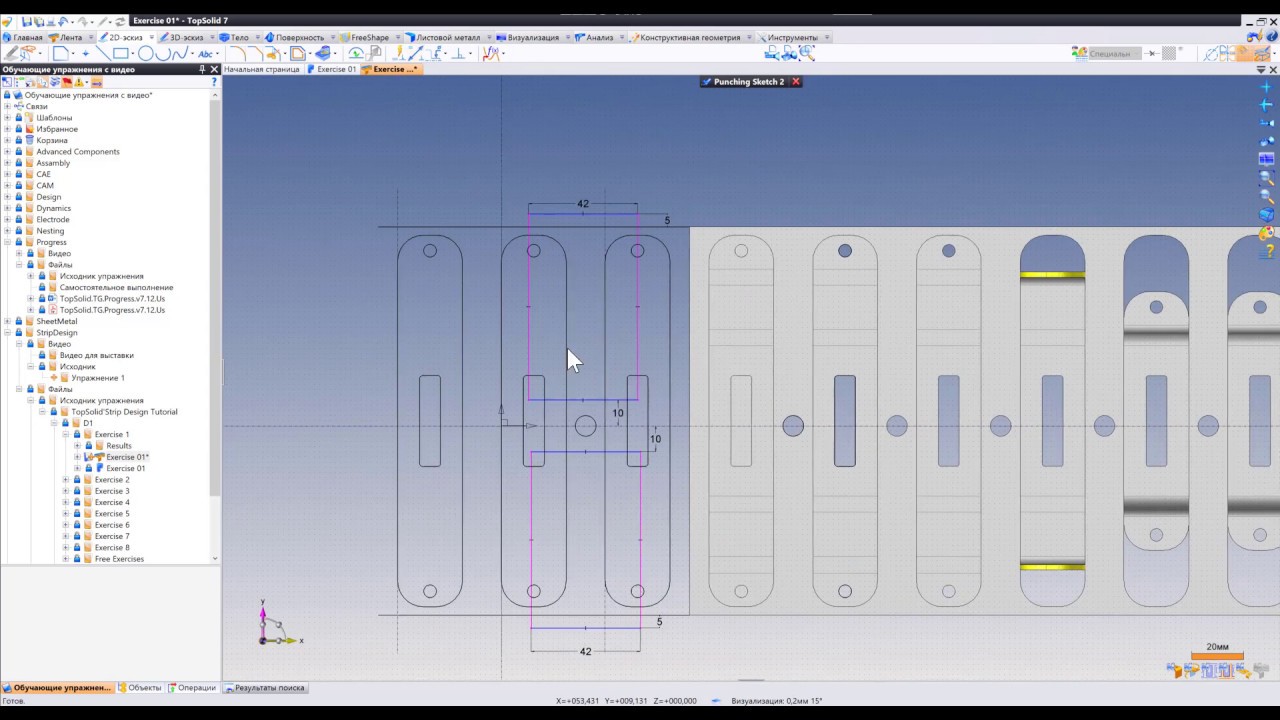Switch to the Объекты bottom panel tab
The width and height of the screenshot is (1280, 720).
[140, 688]
